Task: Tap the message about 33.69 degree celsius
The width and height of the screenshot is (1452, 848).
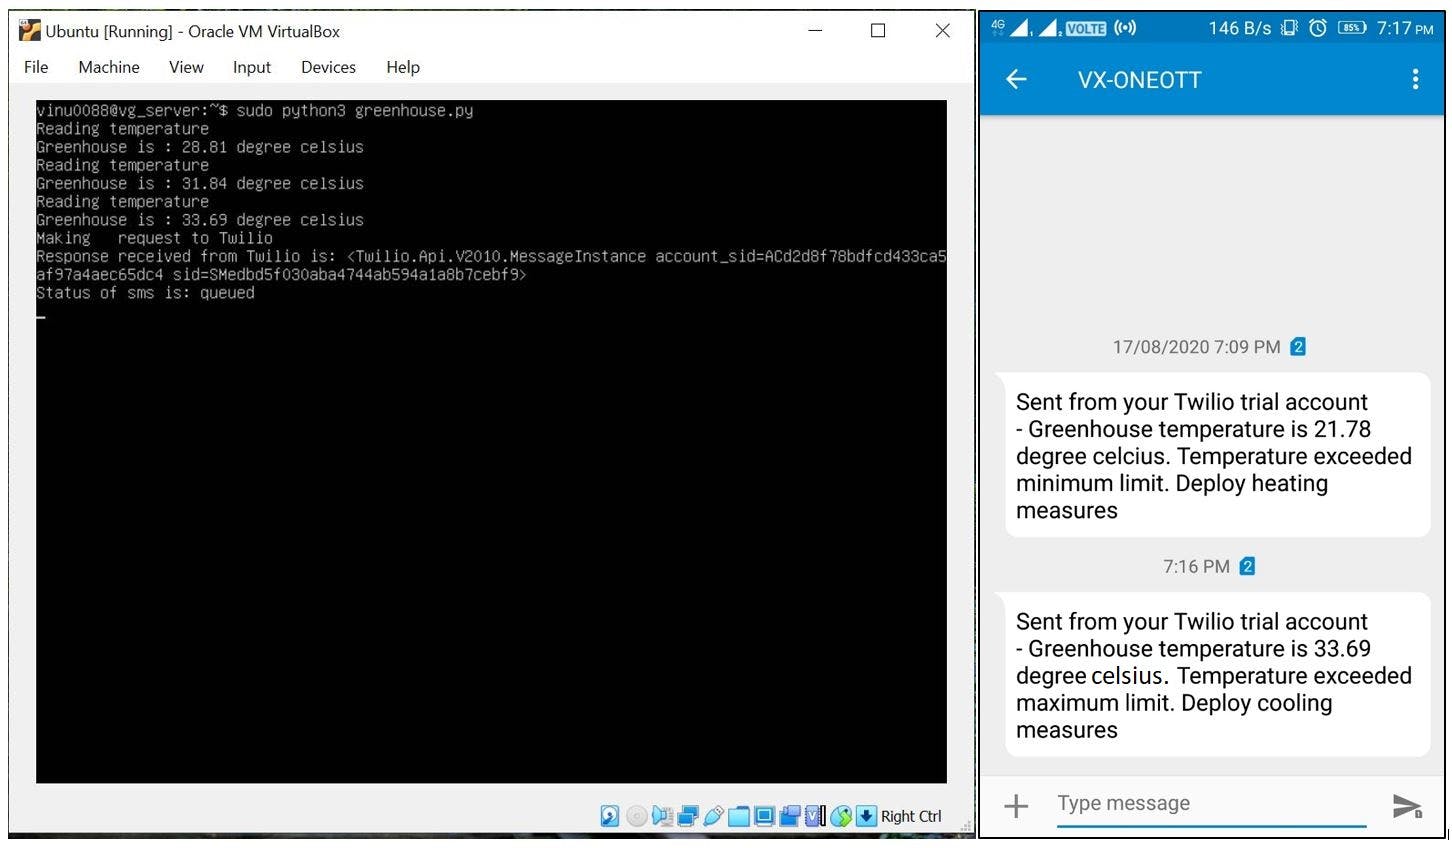Action: [1217, 675]
